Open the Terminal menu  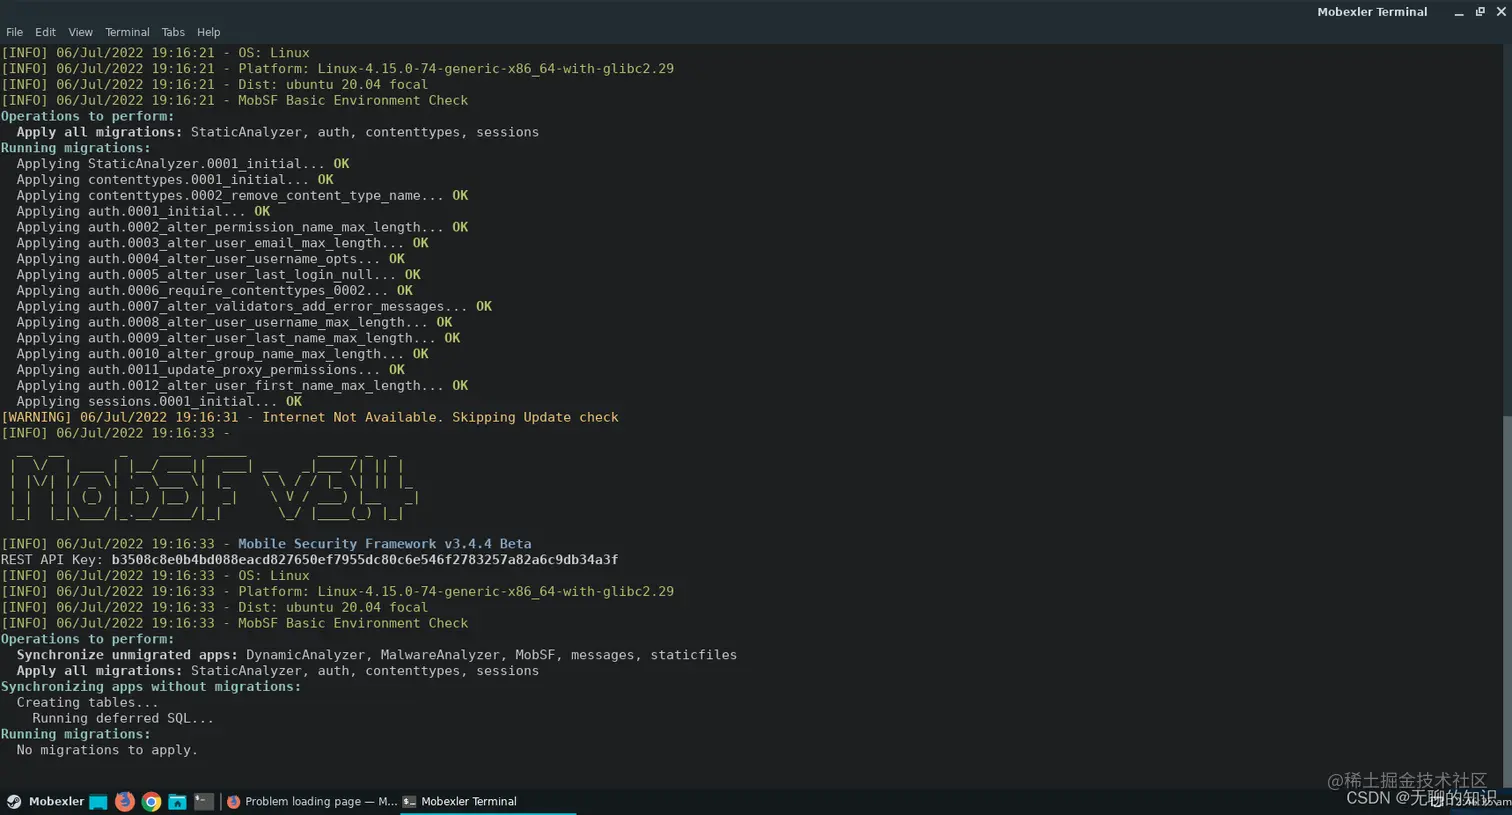(x=127, y=32)
